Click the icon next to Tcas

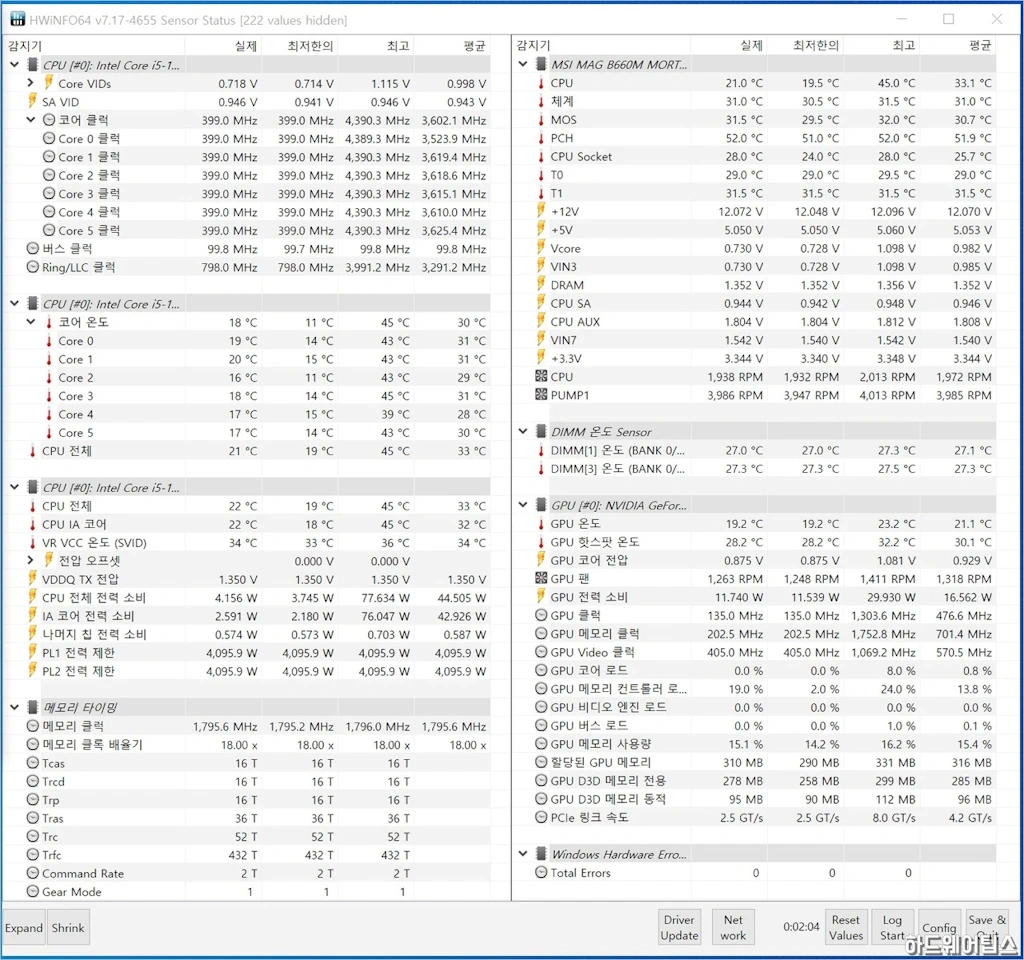coord(33,762)
